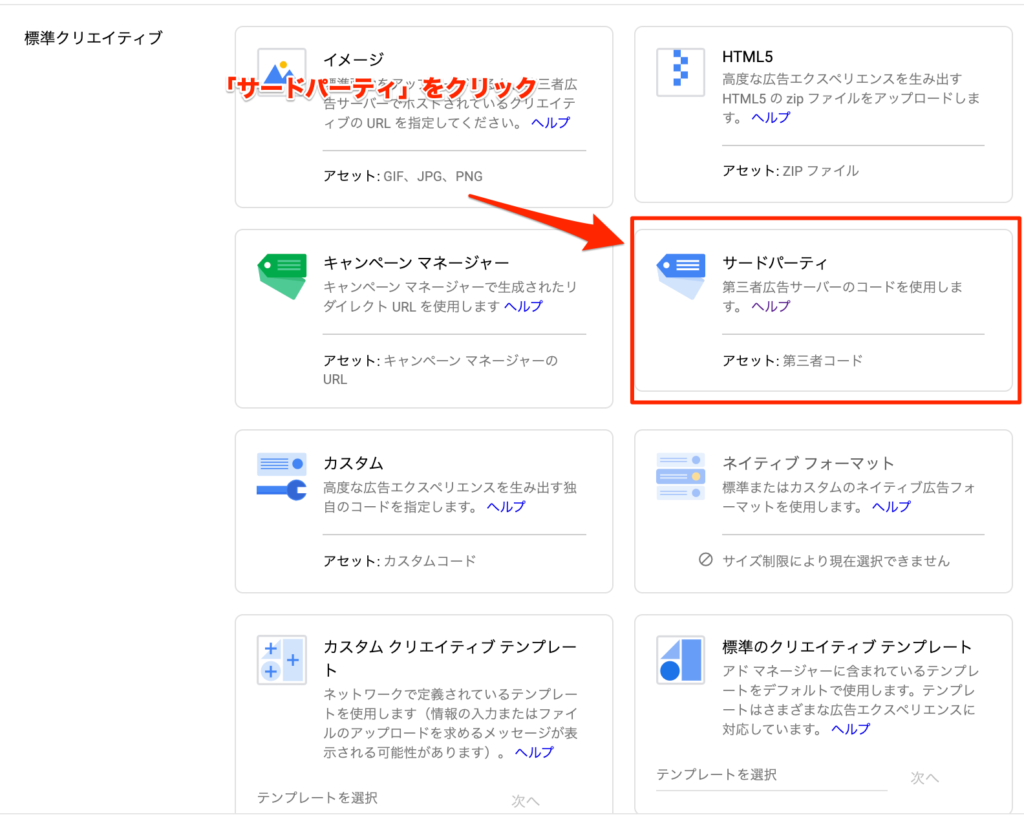Click the size restriction prohibited icon
Viewport: 1024px width, 821px height.
(x=705, y=560)
